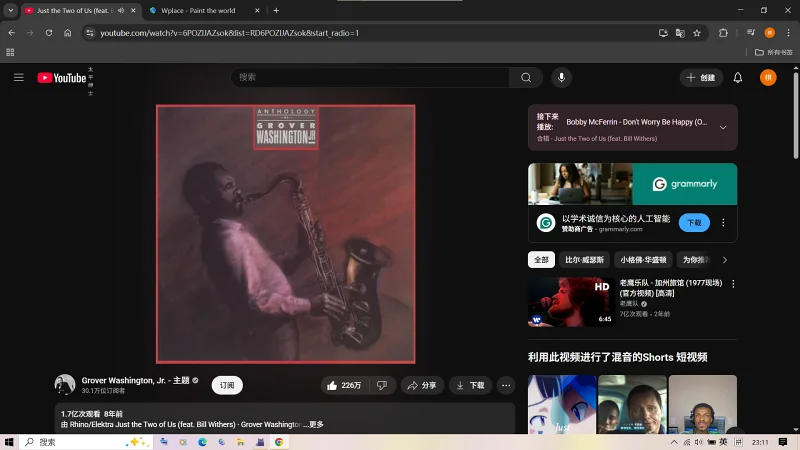Download the video with 下载
The height and width of the screenshot is (450, 800).
pos(470,385)
